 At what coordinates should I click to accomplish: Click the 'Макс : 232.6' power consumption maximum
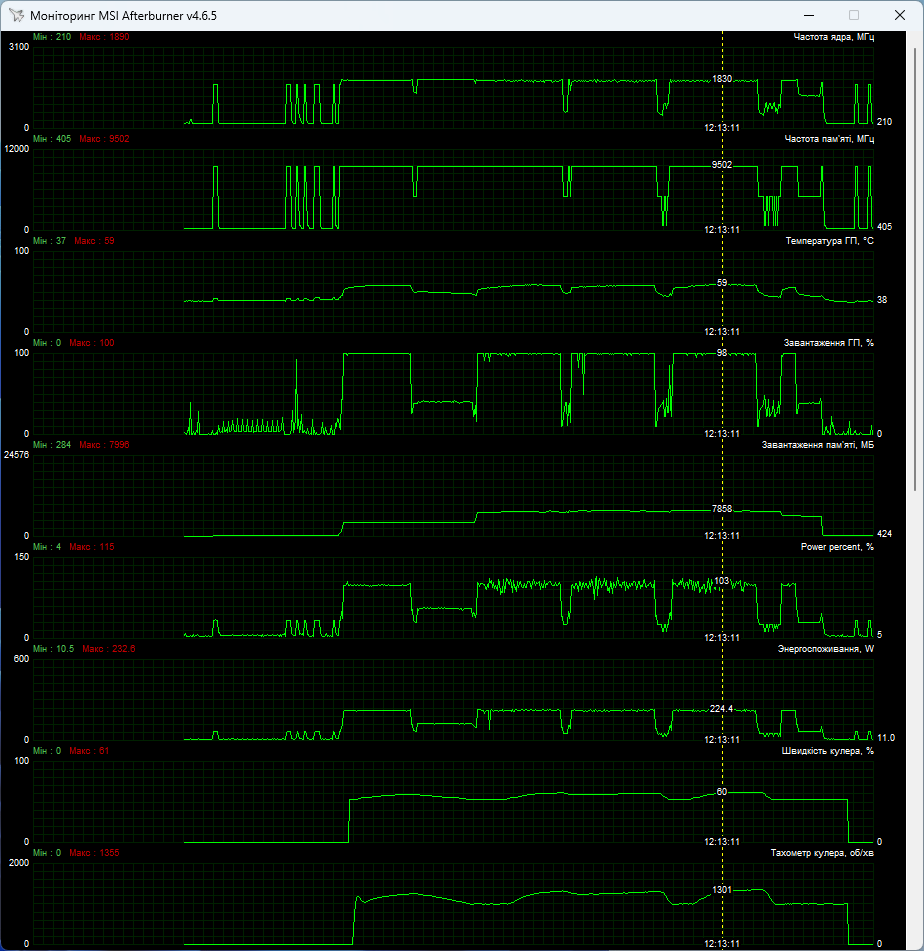coord(109,648)
